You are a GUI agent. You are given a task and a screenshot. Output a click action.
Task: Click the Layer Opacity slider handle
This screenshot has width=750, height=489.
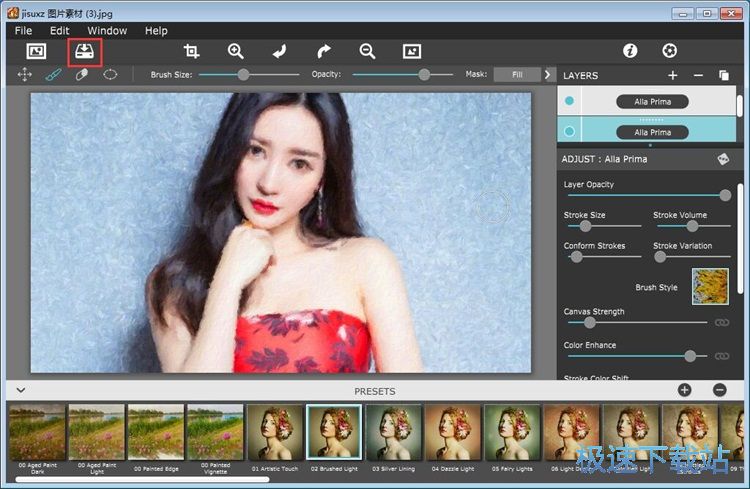725,196
